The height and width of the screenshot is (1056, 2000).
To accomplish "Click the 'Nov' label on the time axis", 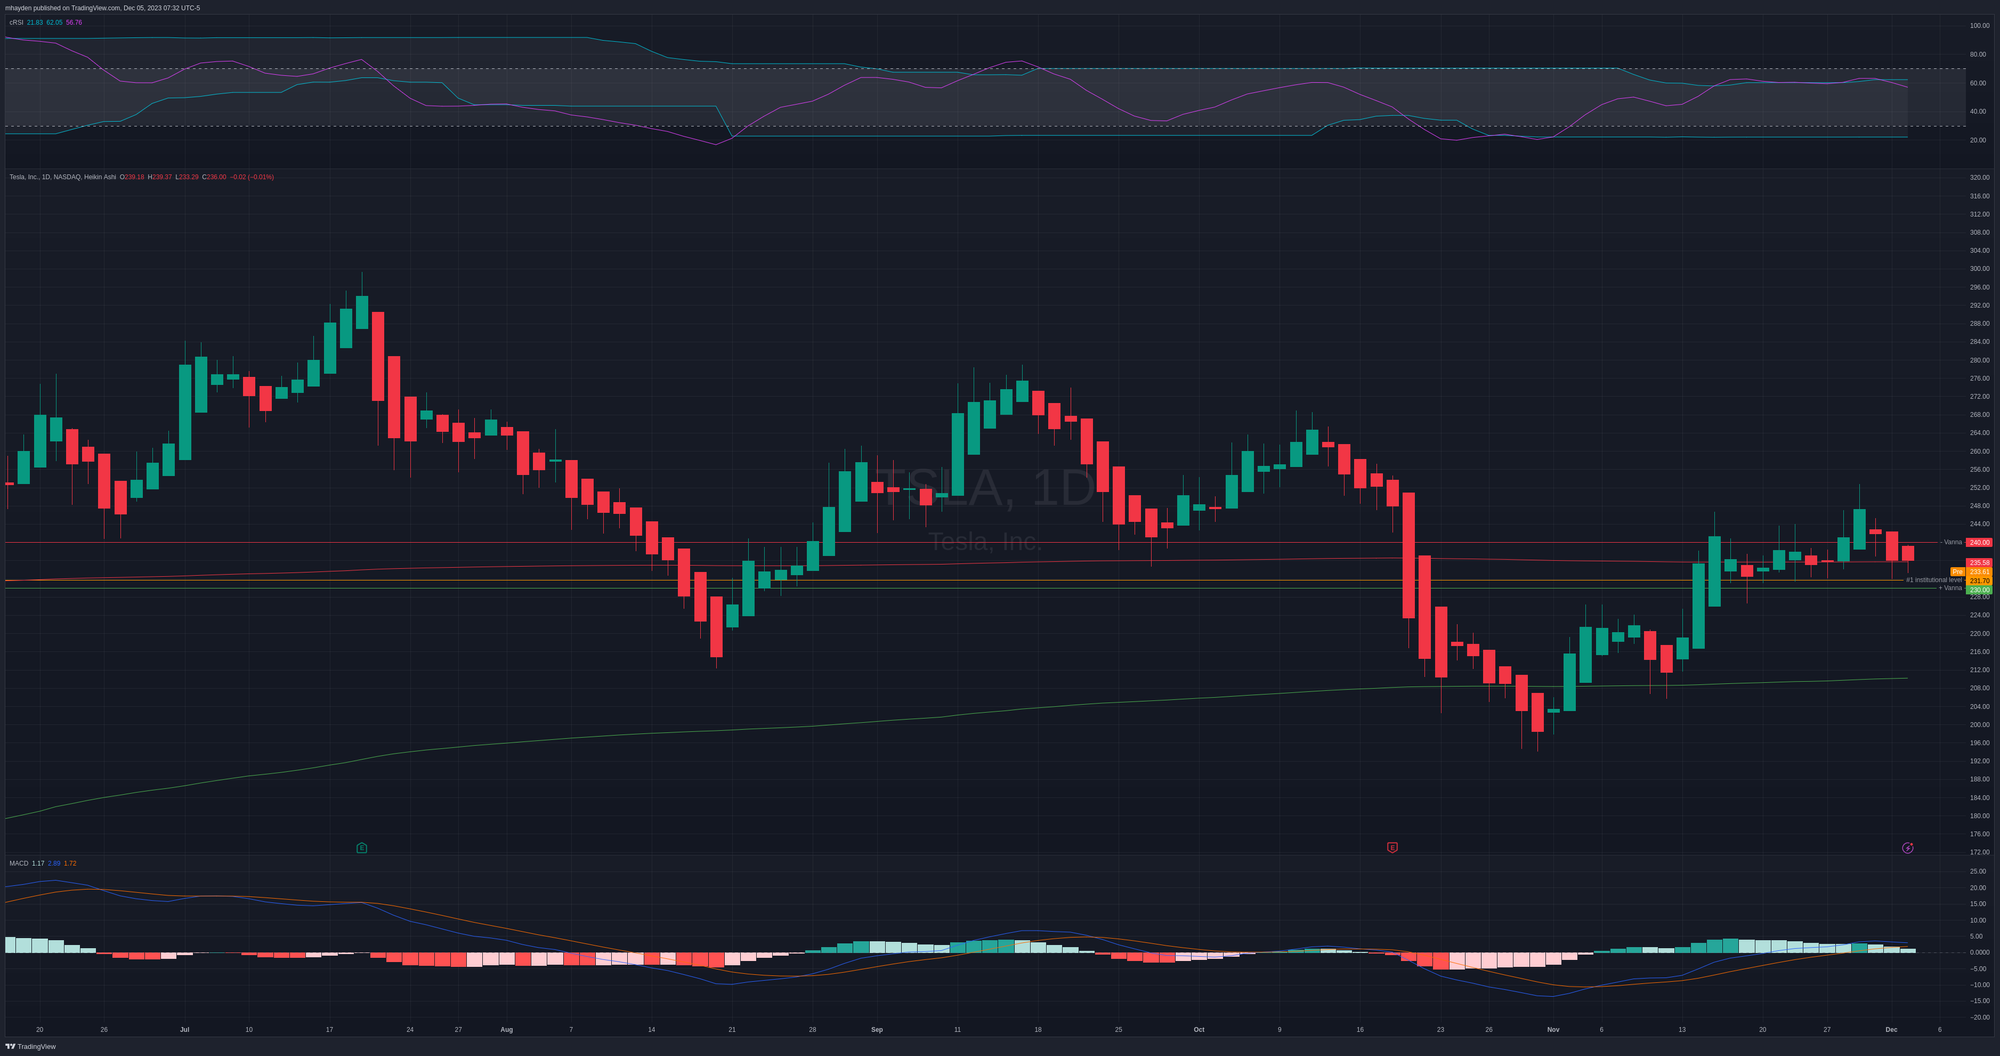I will [x=1553, y=1029].
